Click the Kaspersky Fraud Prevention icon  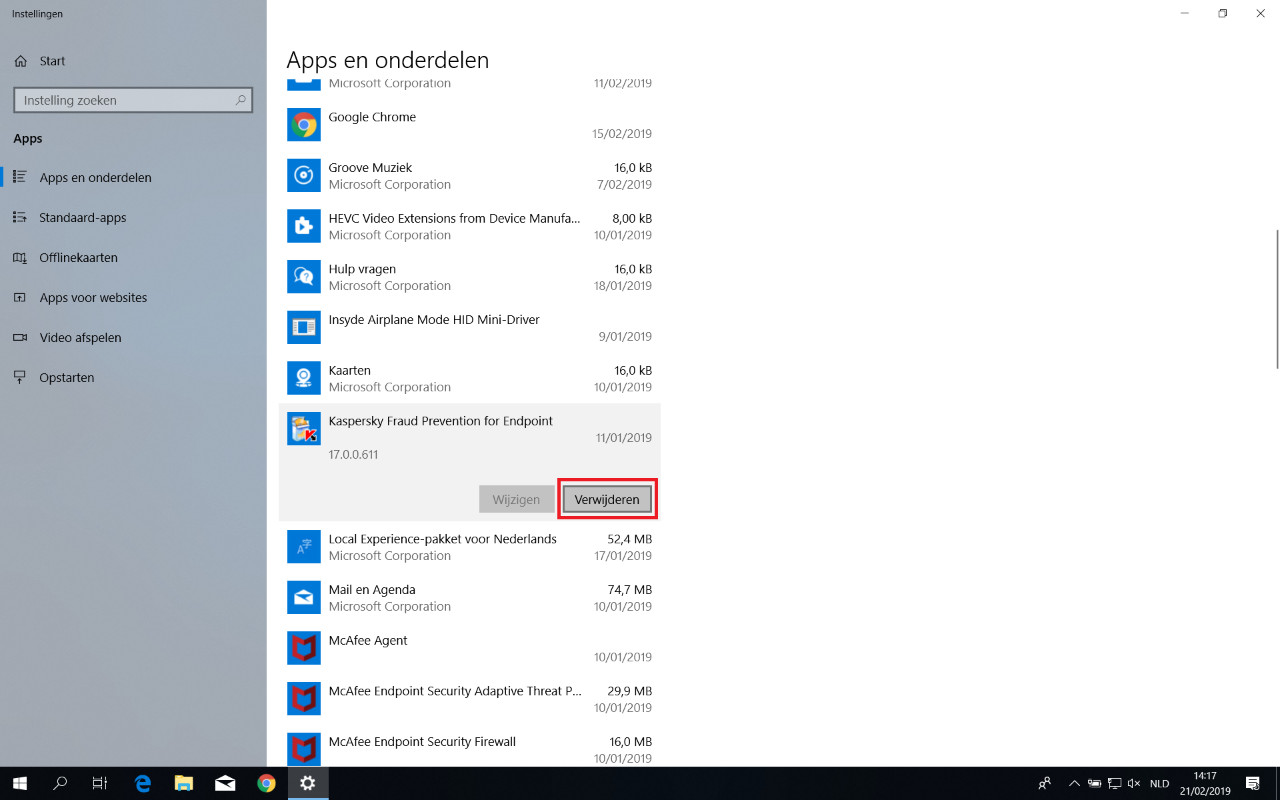pyautogui.click(x=304, y=429)
